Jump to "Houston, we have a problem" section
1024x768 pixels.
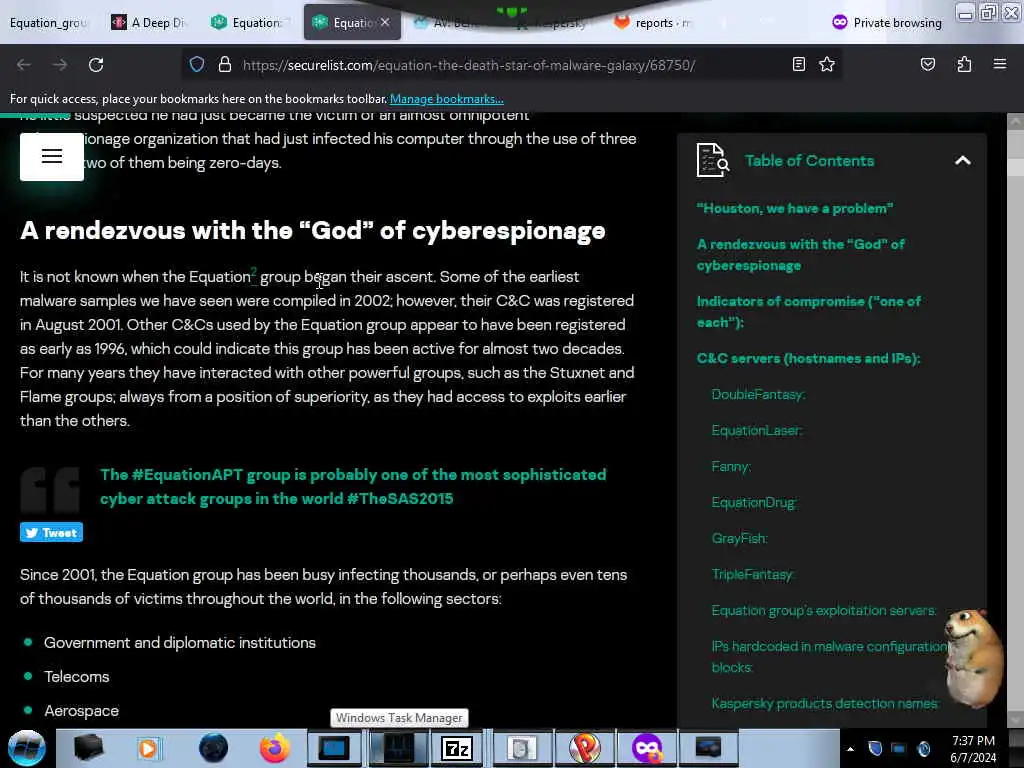coord(795,208)
